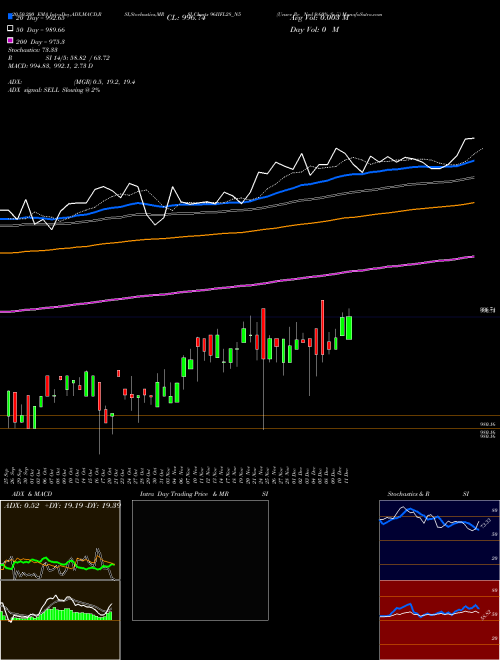The image size is (500, 660).
Task: Click the last green candlestick on chart
Action: [x=349, y=327]
